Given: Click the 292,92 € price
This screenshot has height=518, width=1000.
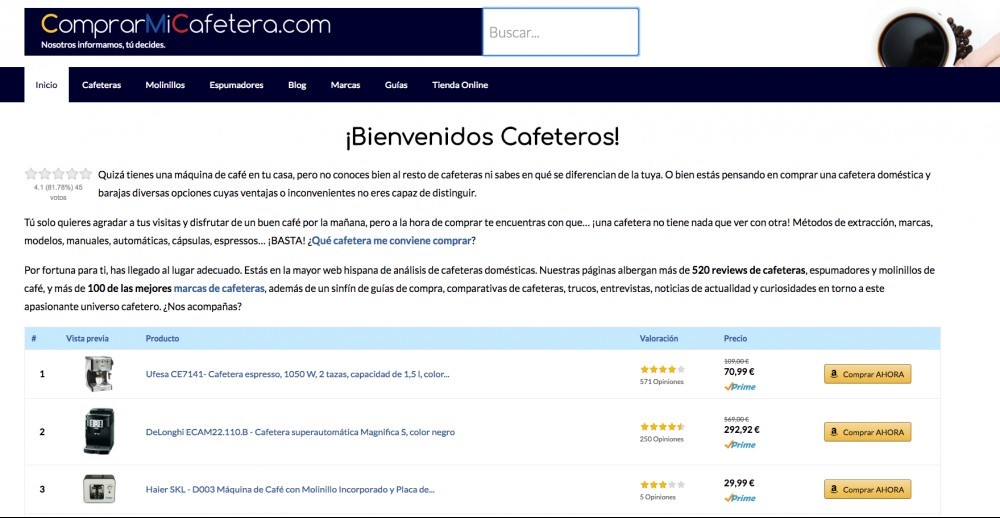Looking at the screenshot, I should tap(742, 429).
